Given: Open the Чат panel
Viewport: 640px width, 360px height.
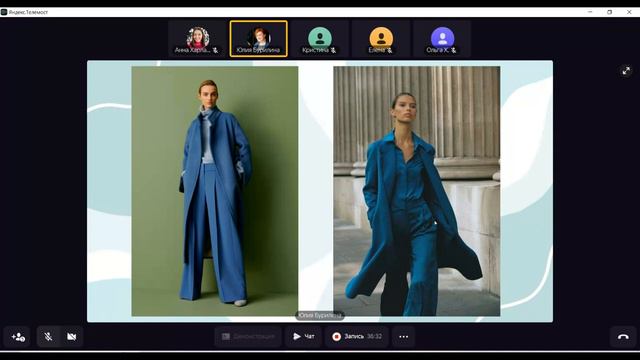Looking at the screenshot, I should point(304,337).
